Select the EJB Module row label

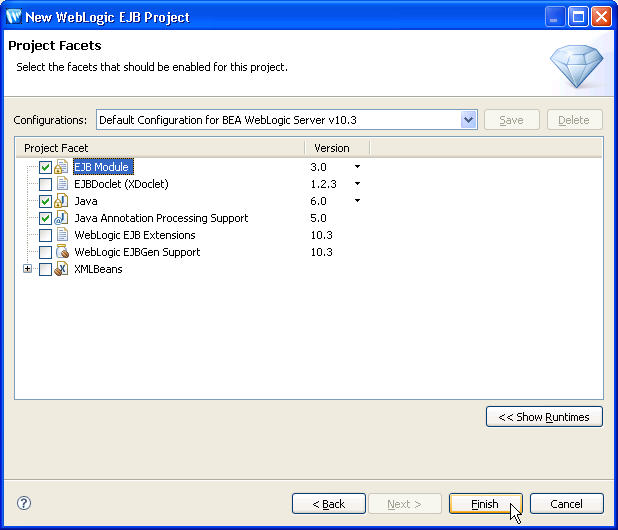(x=103, y=167)
